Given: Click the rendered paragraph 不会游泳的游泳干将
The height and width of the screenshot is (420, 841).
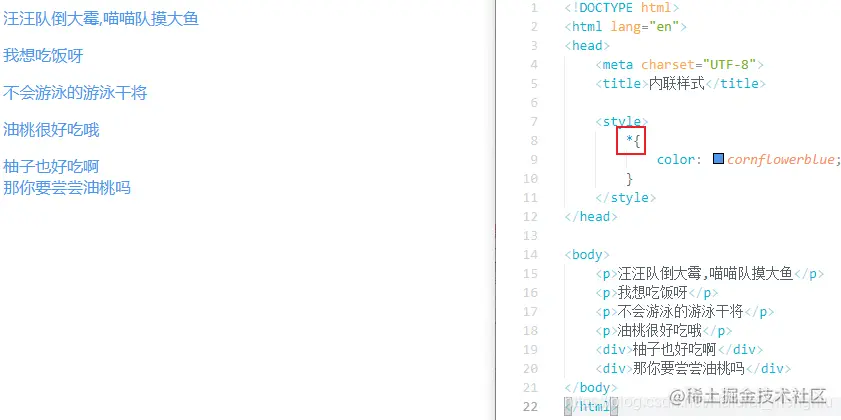Looking at the screenshot, I should click(75, 93).
